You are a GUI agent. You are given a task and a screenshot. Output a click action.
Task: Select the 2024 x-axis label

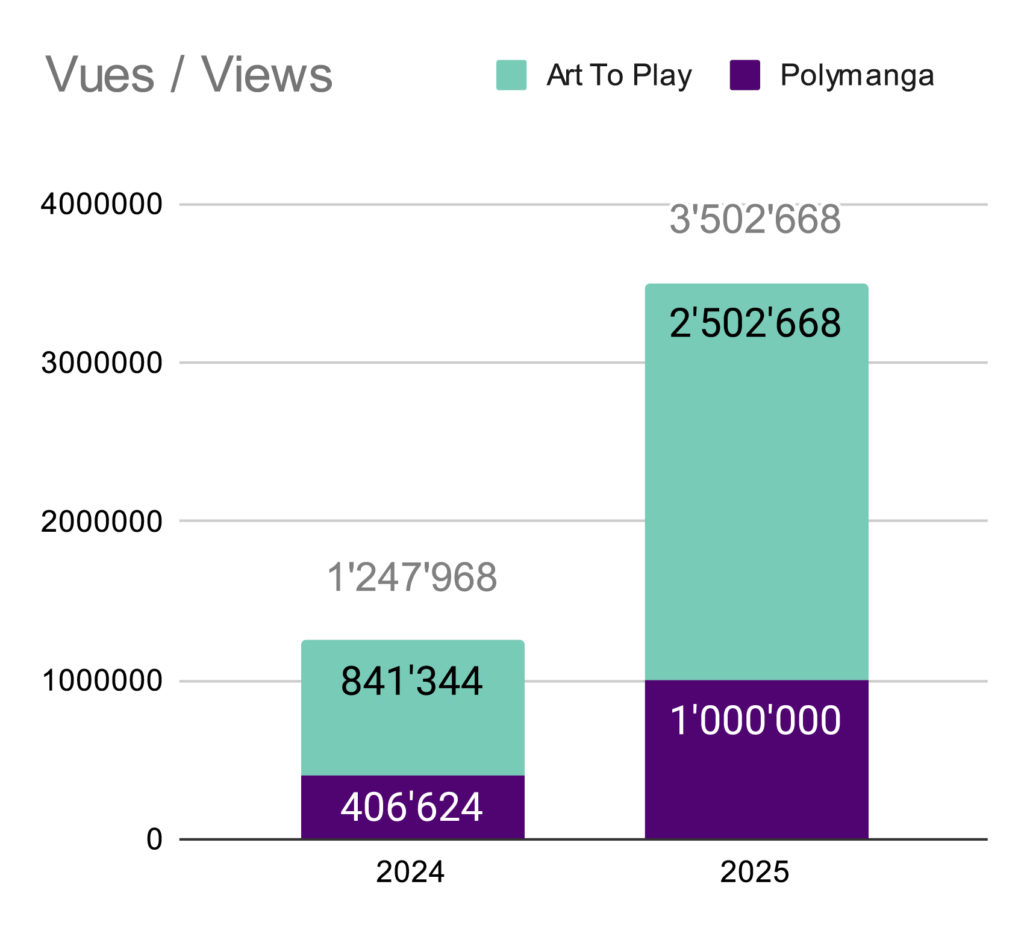coord(411,872)
